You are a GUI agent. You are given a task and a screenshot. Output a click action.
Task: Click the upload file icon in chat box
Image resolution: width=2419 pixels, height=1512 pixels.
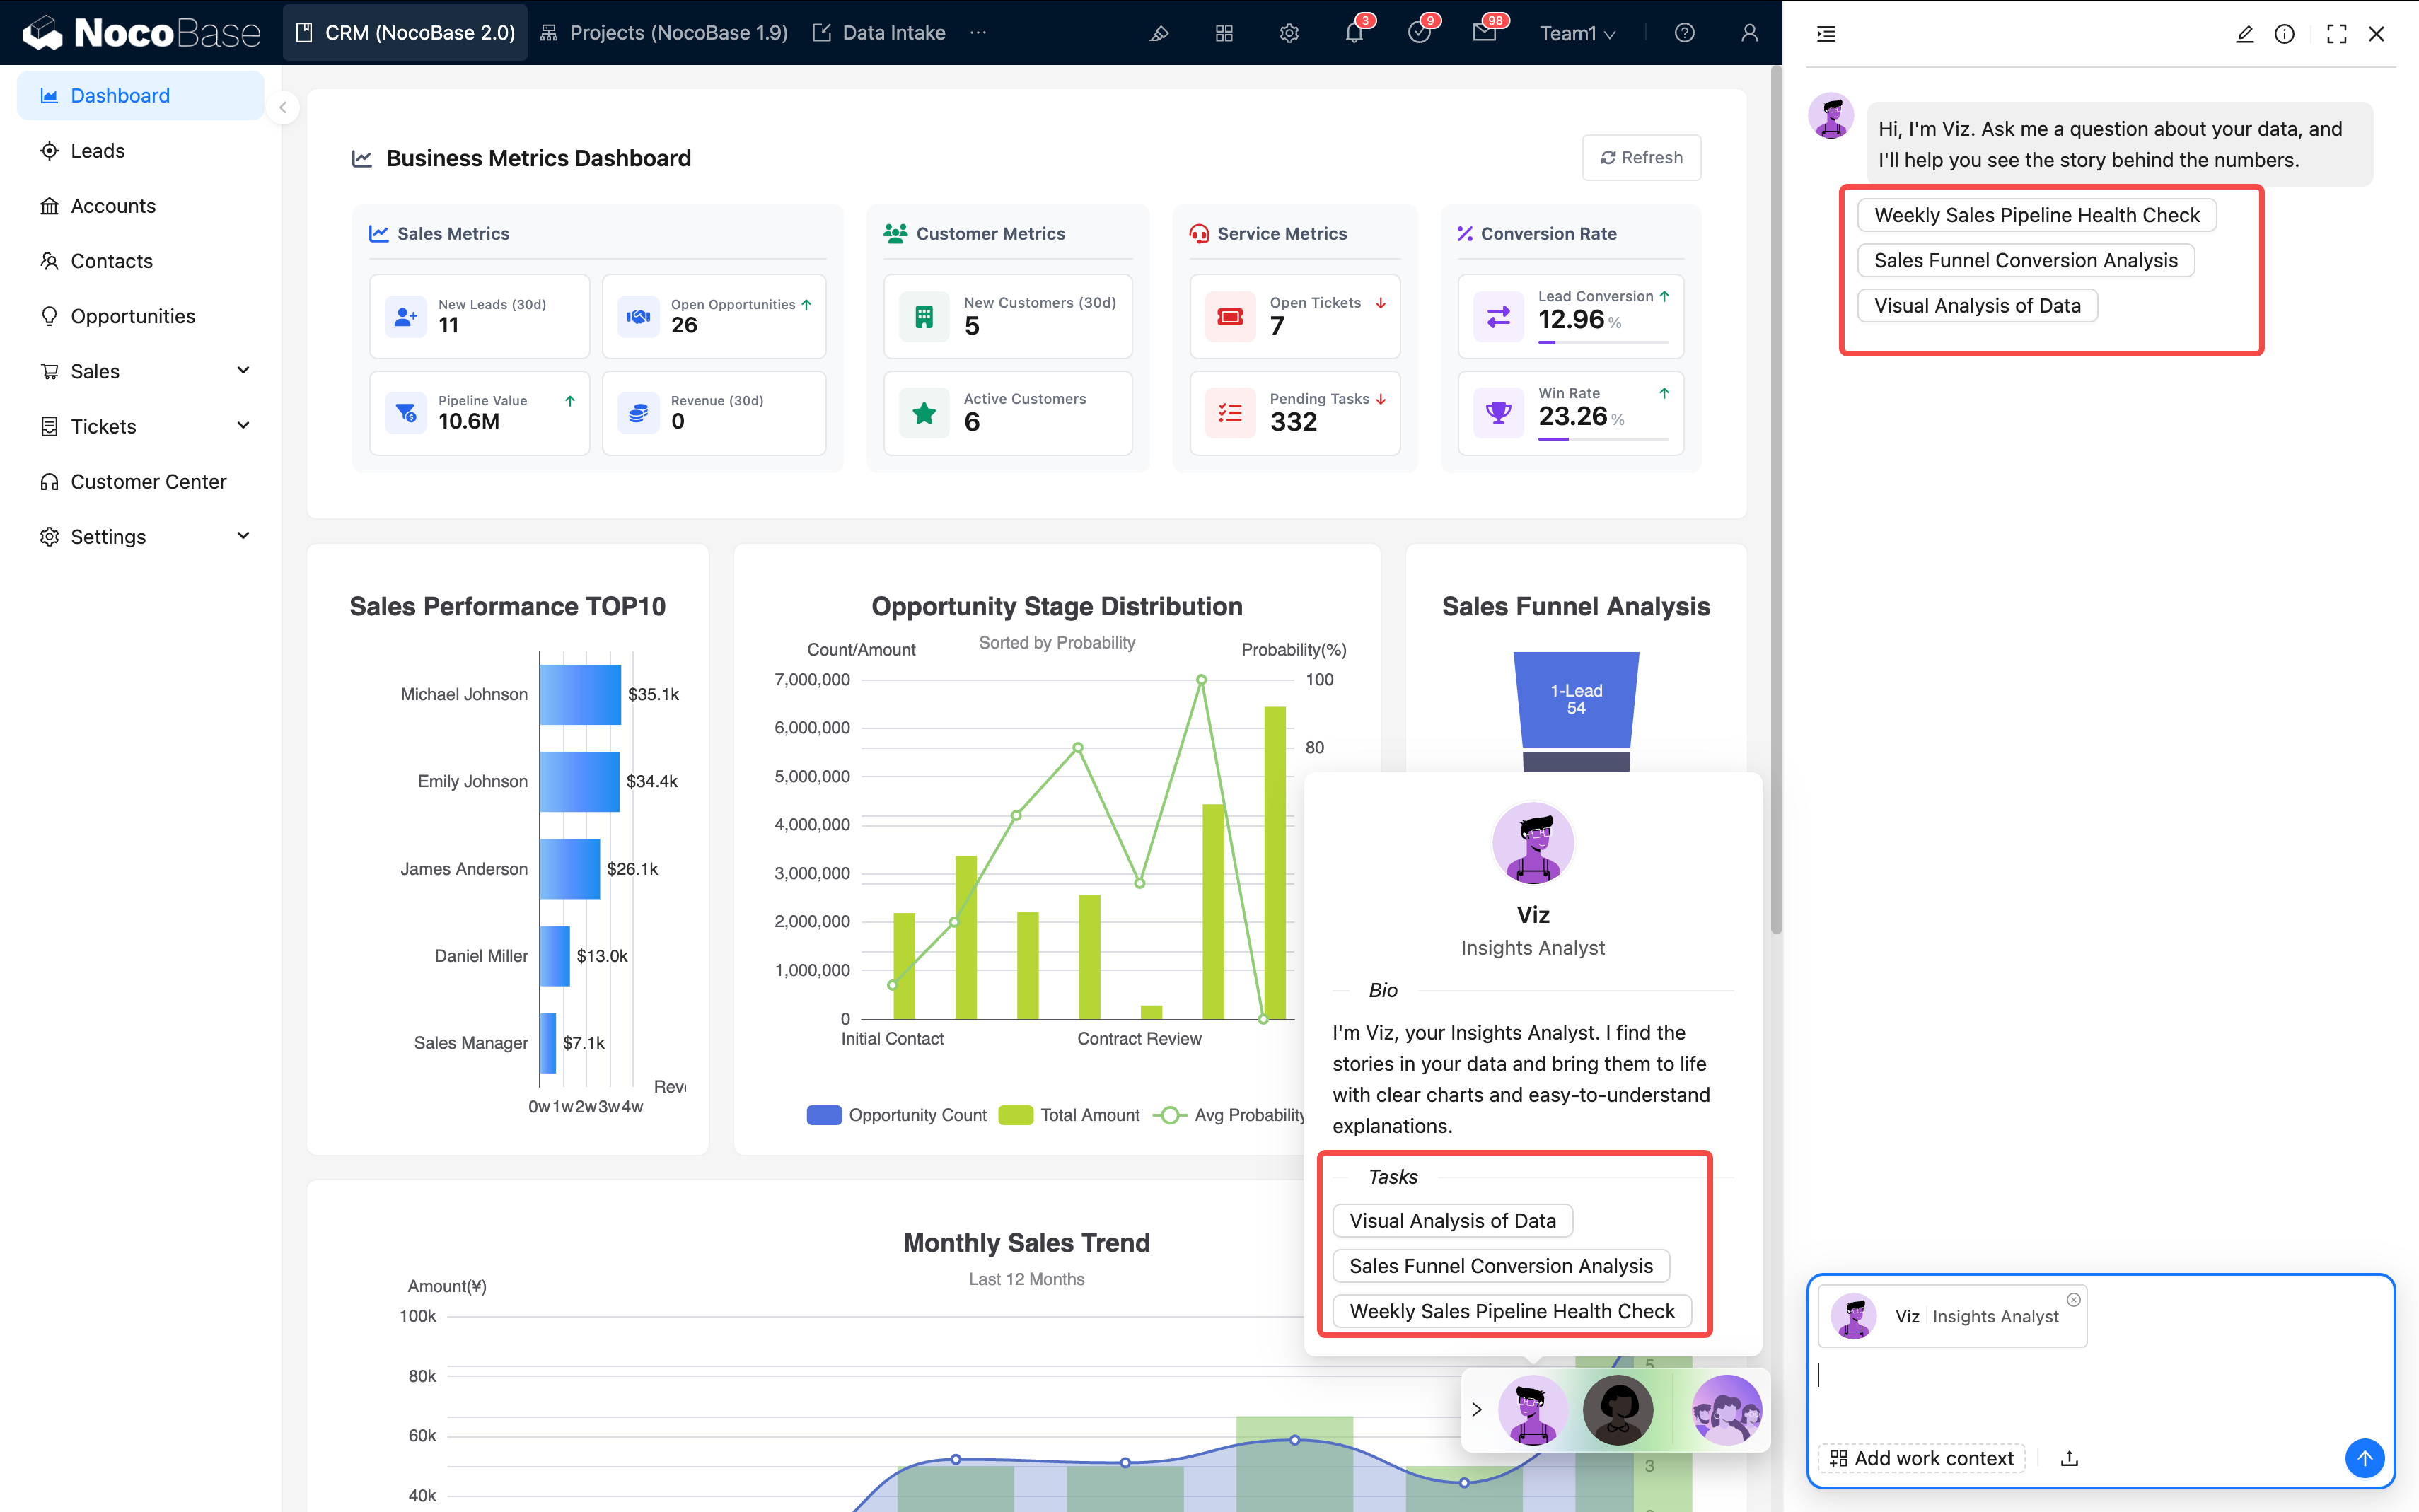[x=2069, y=1458]
